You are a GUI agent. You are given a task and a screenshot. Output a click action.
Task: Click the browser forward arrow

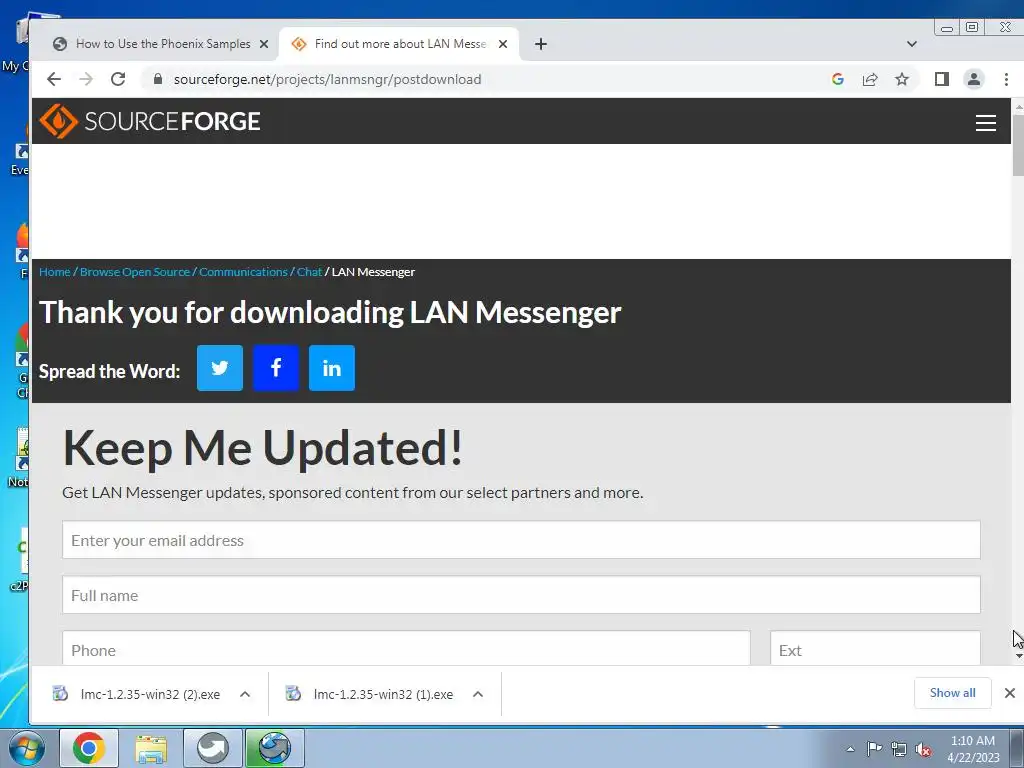86,79
